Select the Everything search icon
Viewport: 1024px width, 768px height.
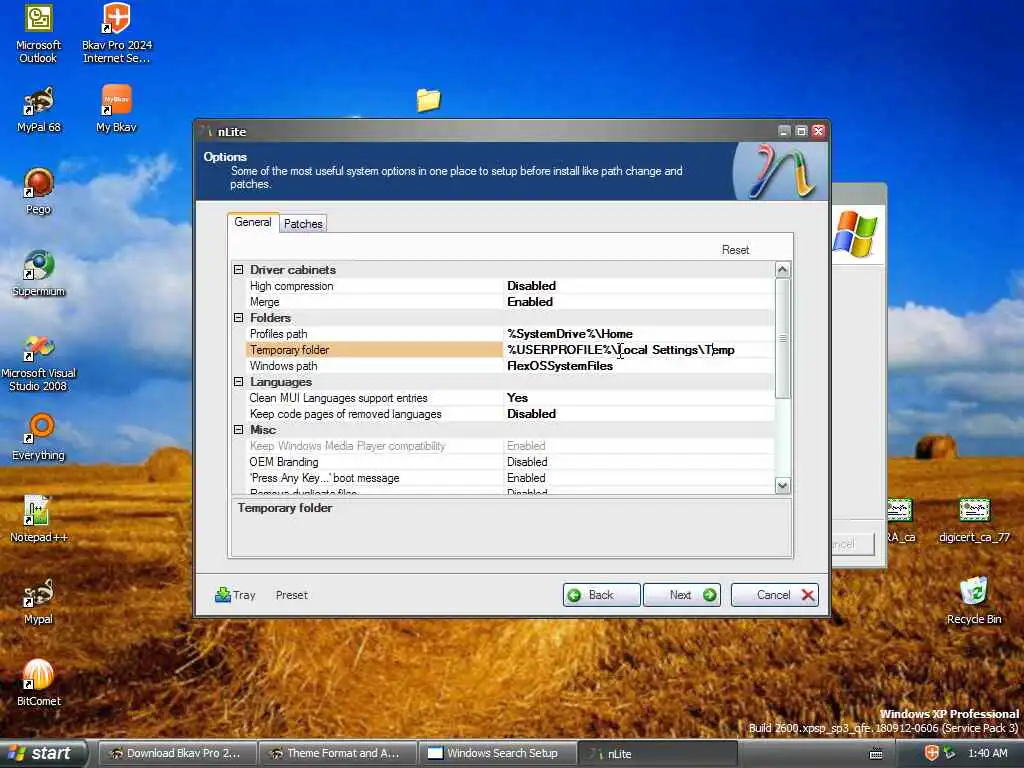tap(39, 437)
